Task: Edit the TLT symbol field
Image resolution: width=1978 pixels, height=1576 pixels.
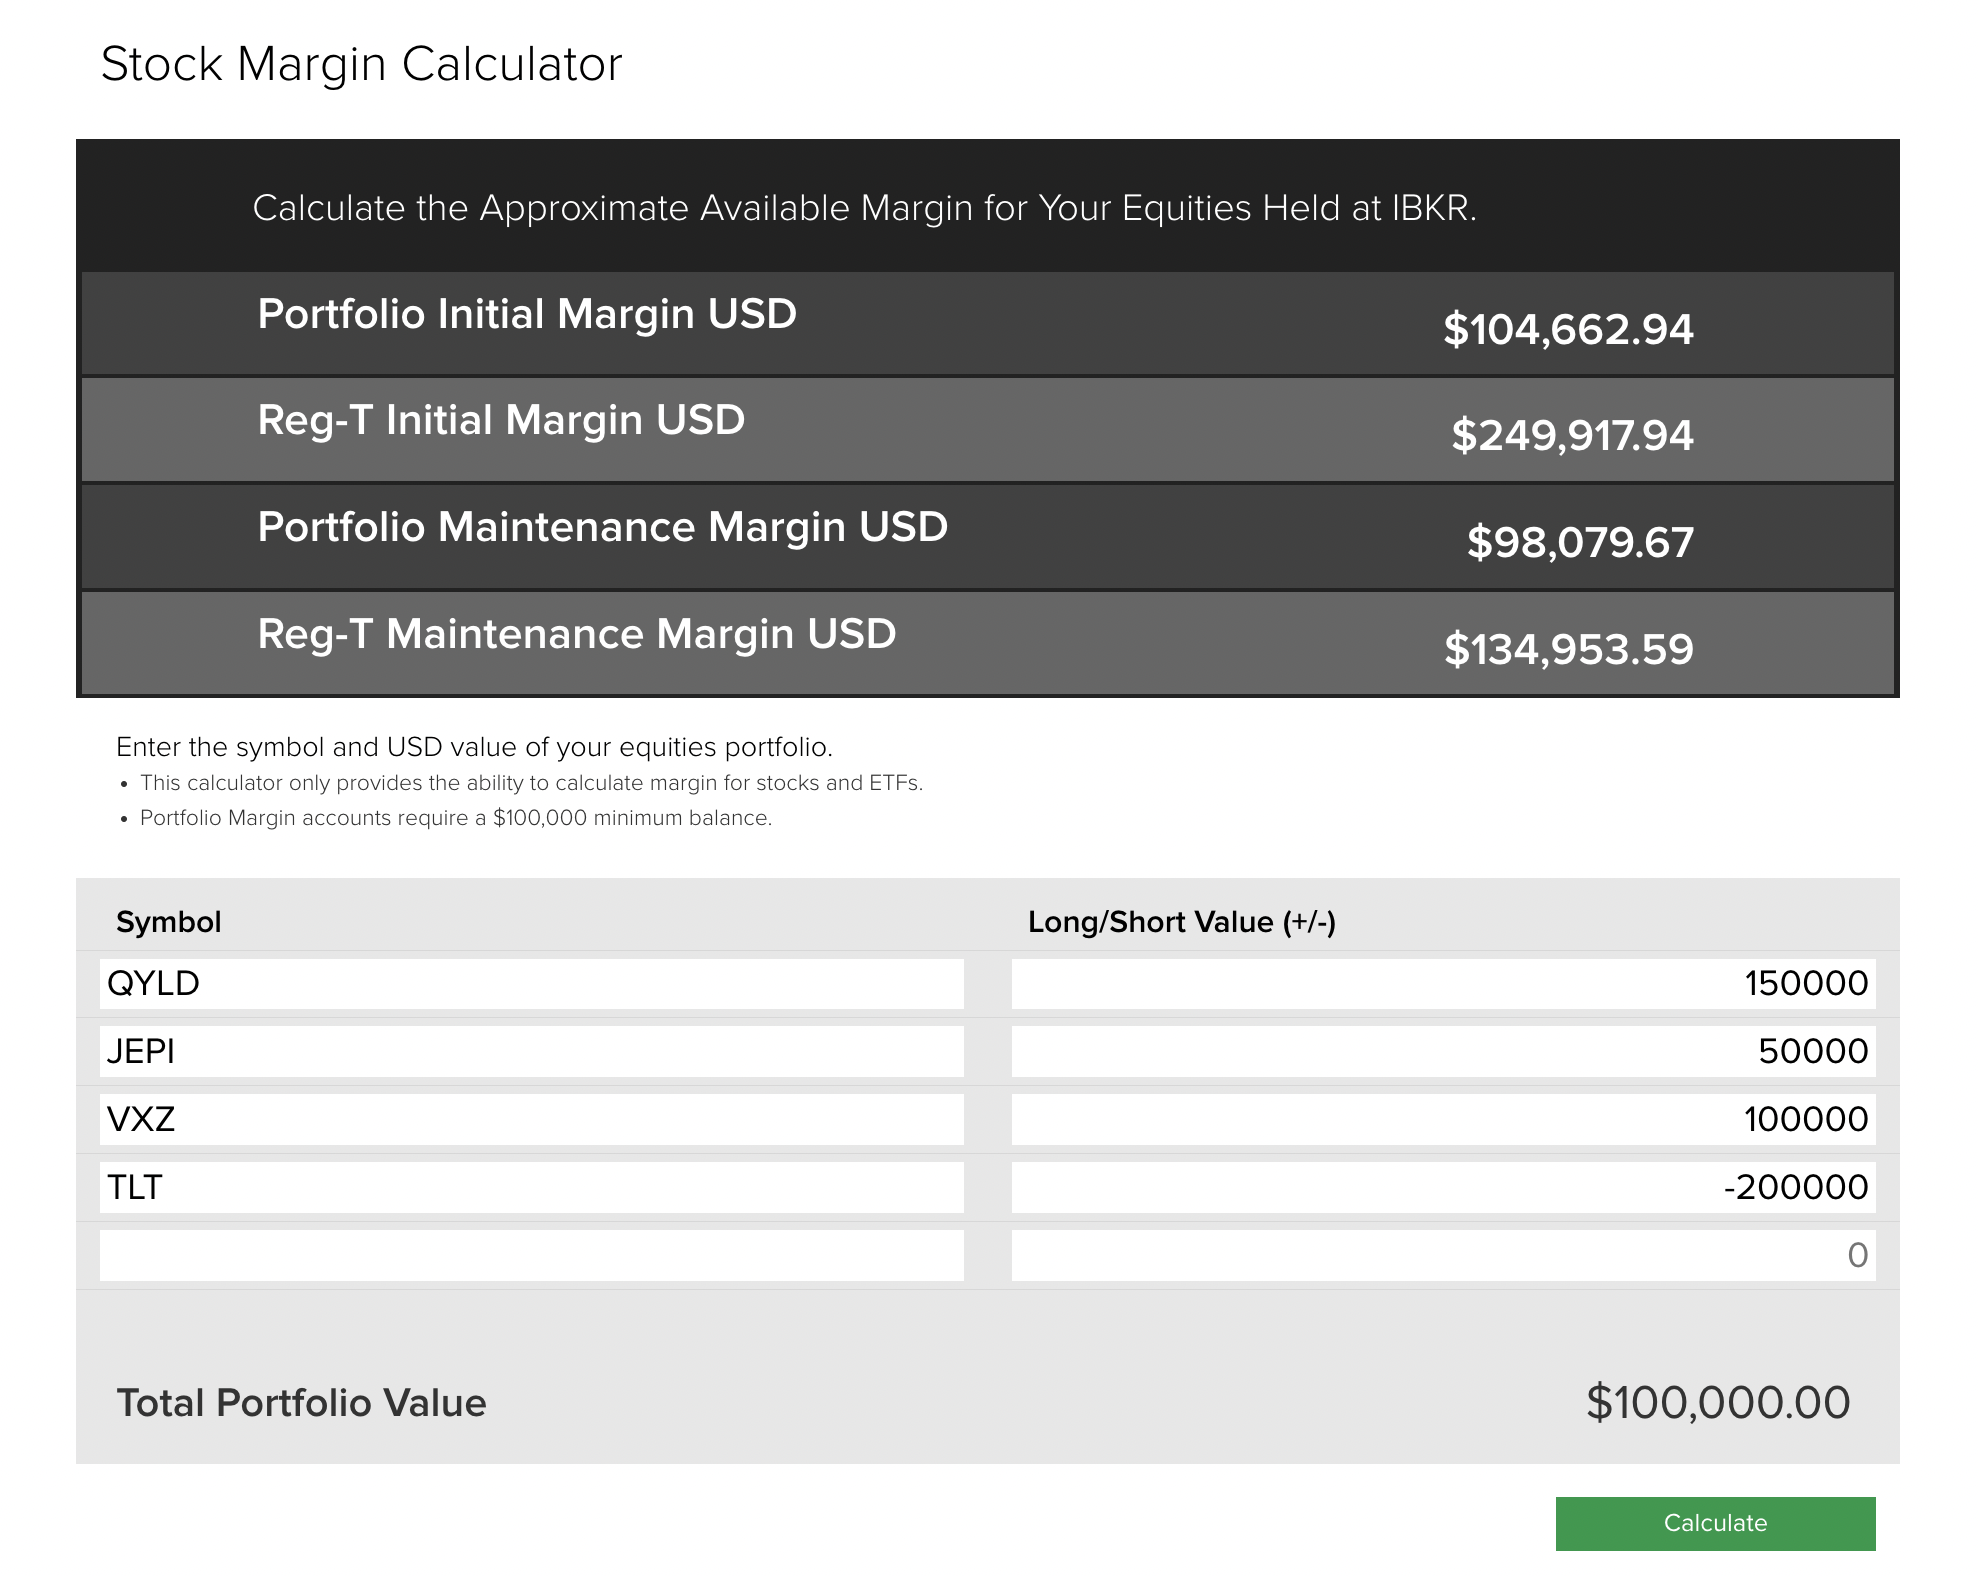Action: click(x=531, y=1188)
